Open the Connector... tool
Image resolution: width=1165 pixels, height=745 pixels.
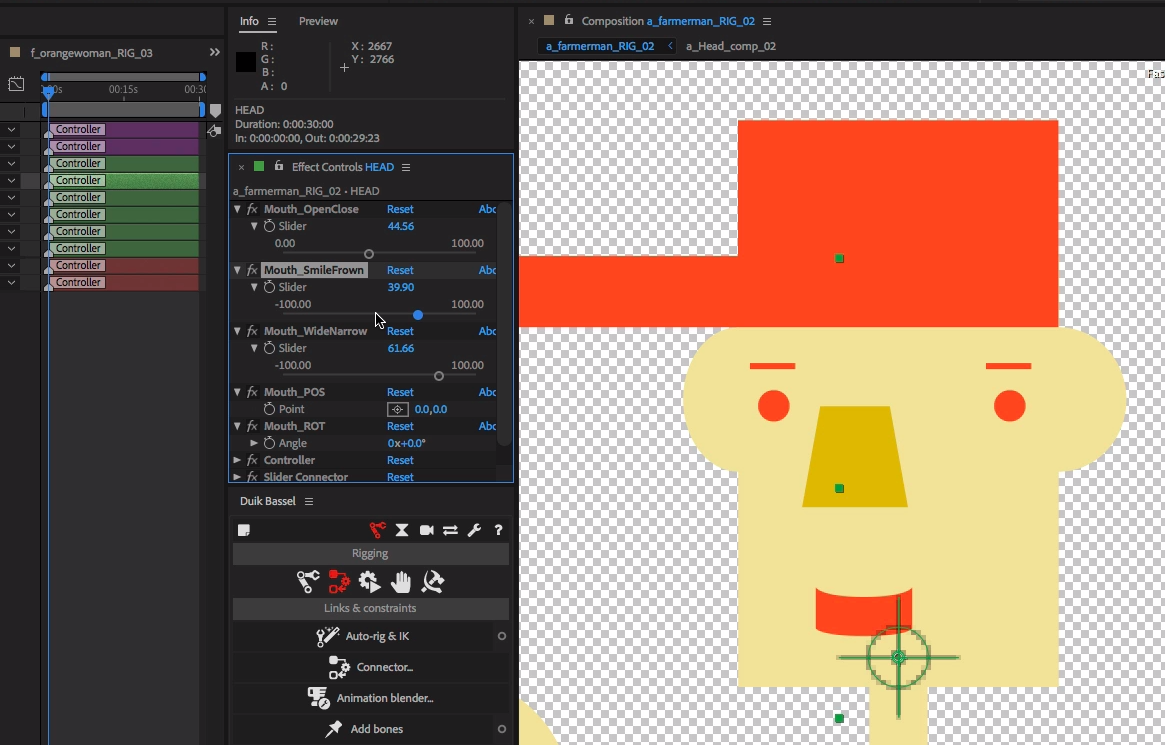[x=370, y=667]
